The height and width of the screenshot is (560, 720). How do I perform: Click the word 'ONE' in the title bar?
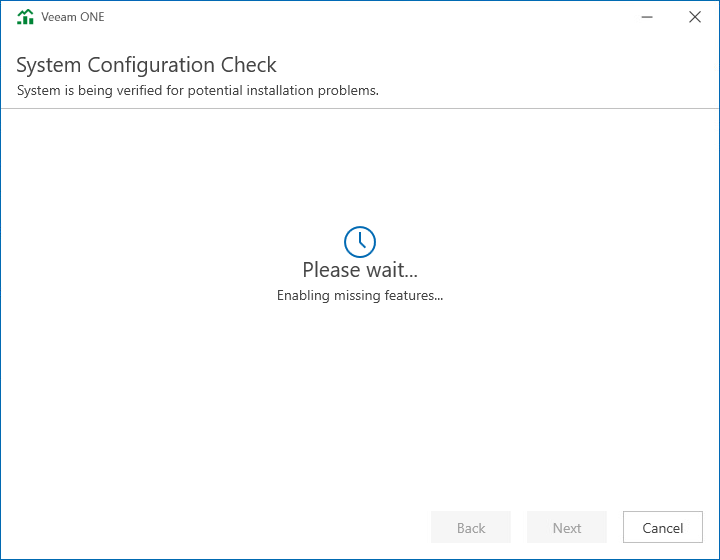[92, 17]
